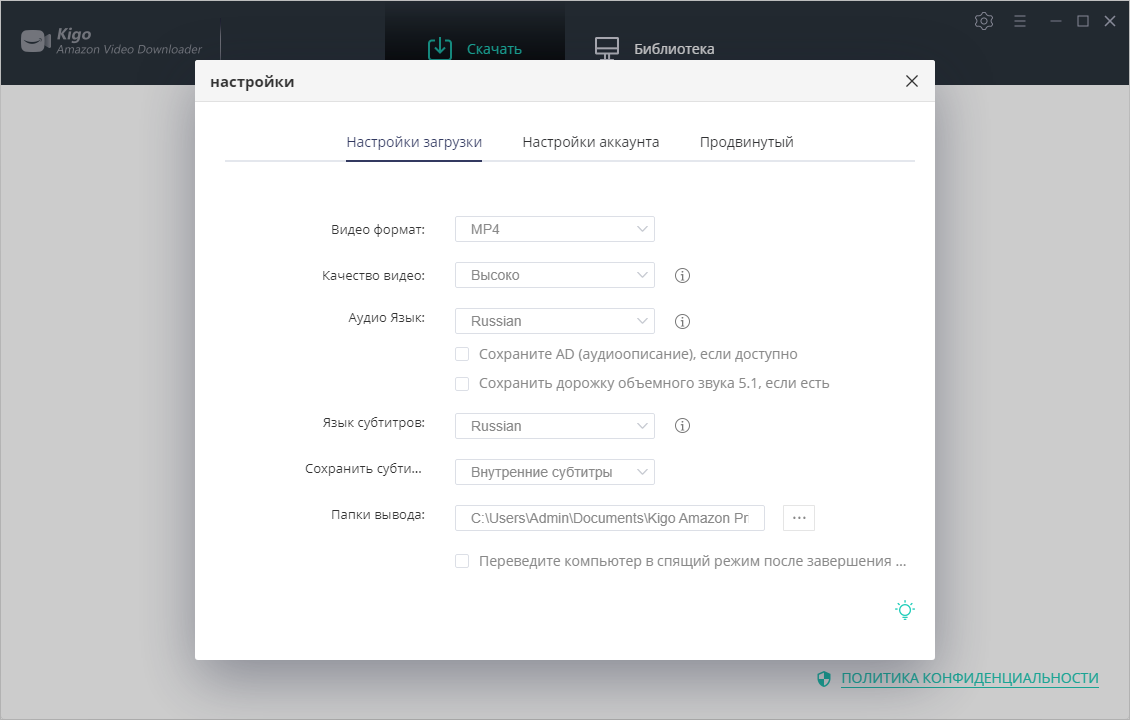The image size is (1130, 720).
Task: Open the Продвинутый tab
Action: point(746,142)
